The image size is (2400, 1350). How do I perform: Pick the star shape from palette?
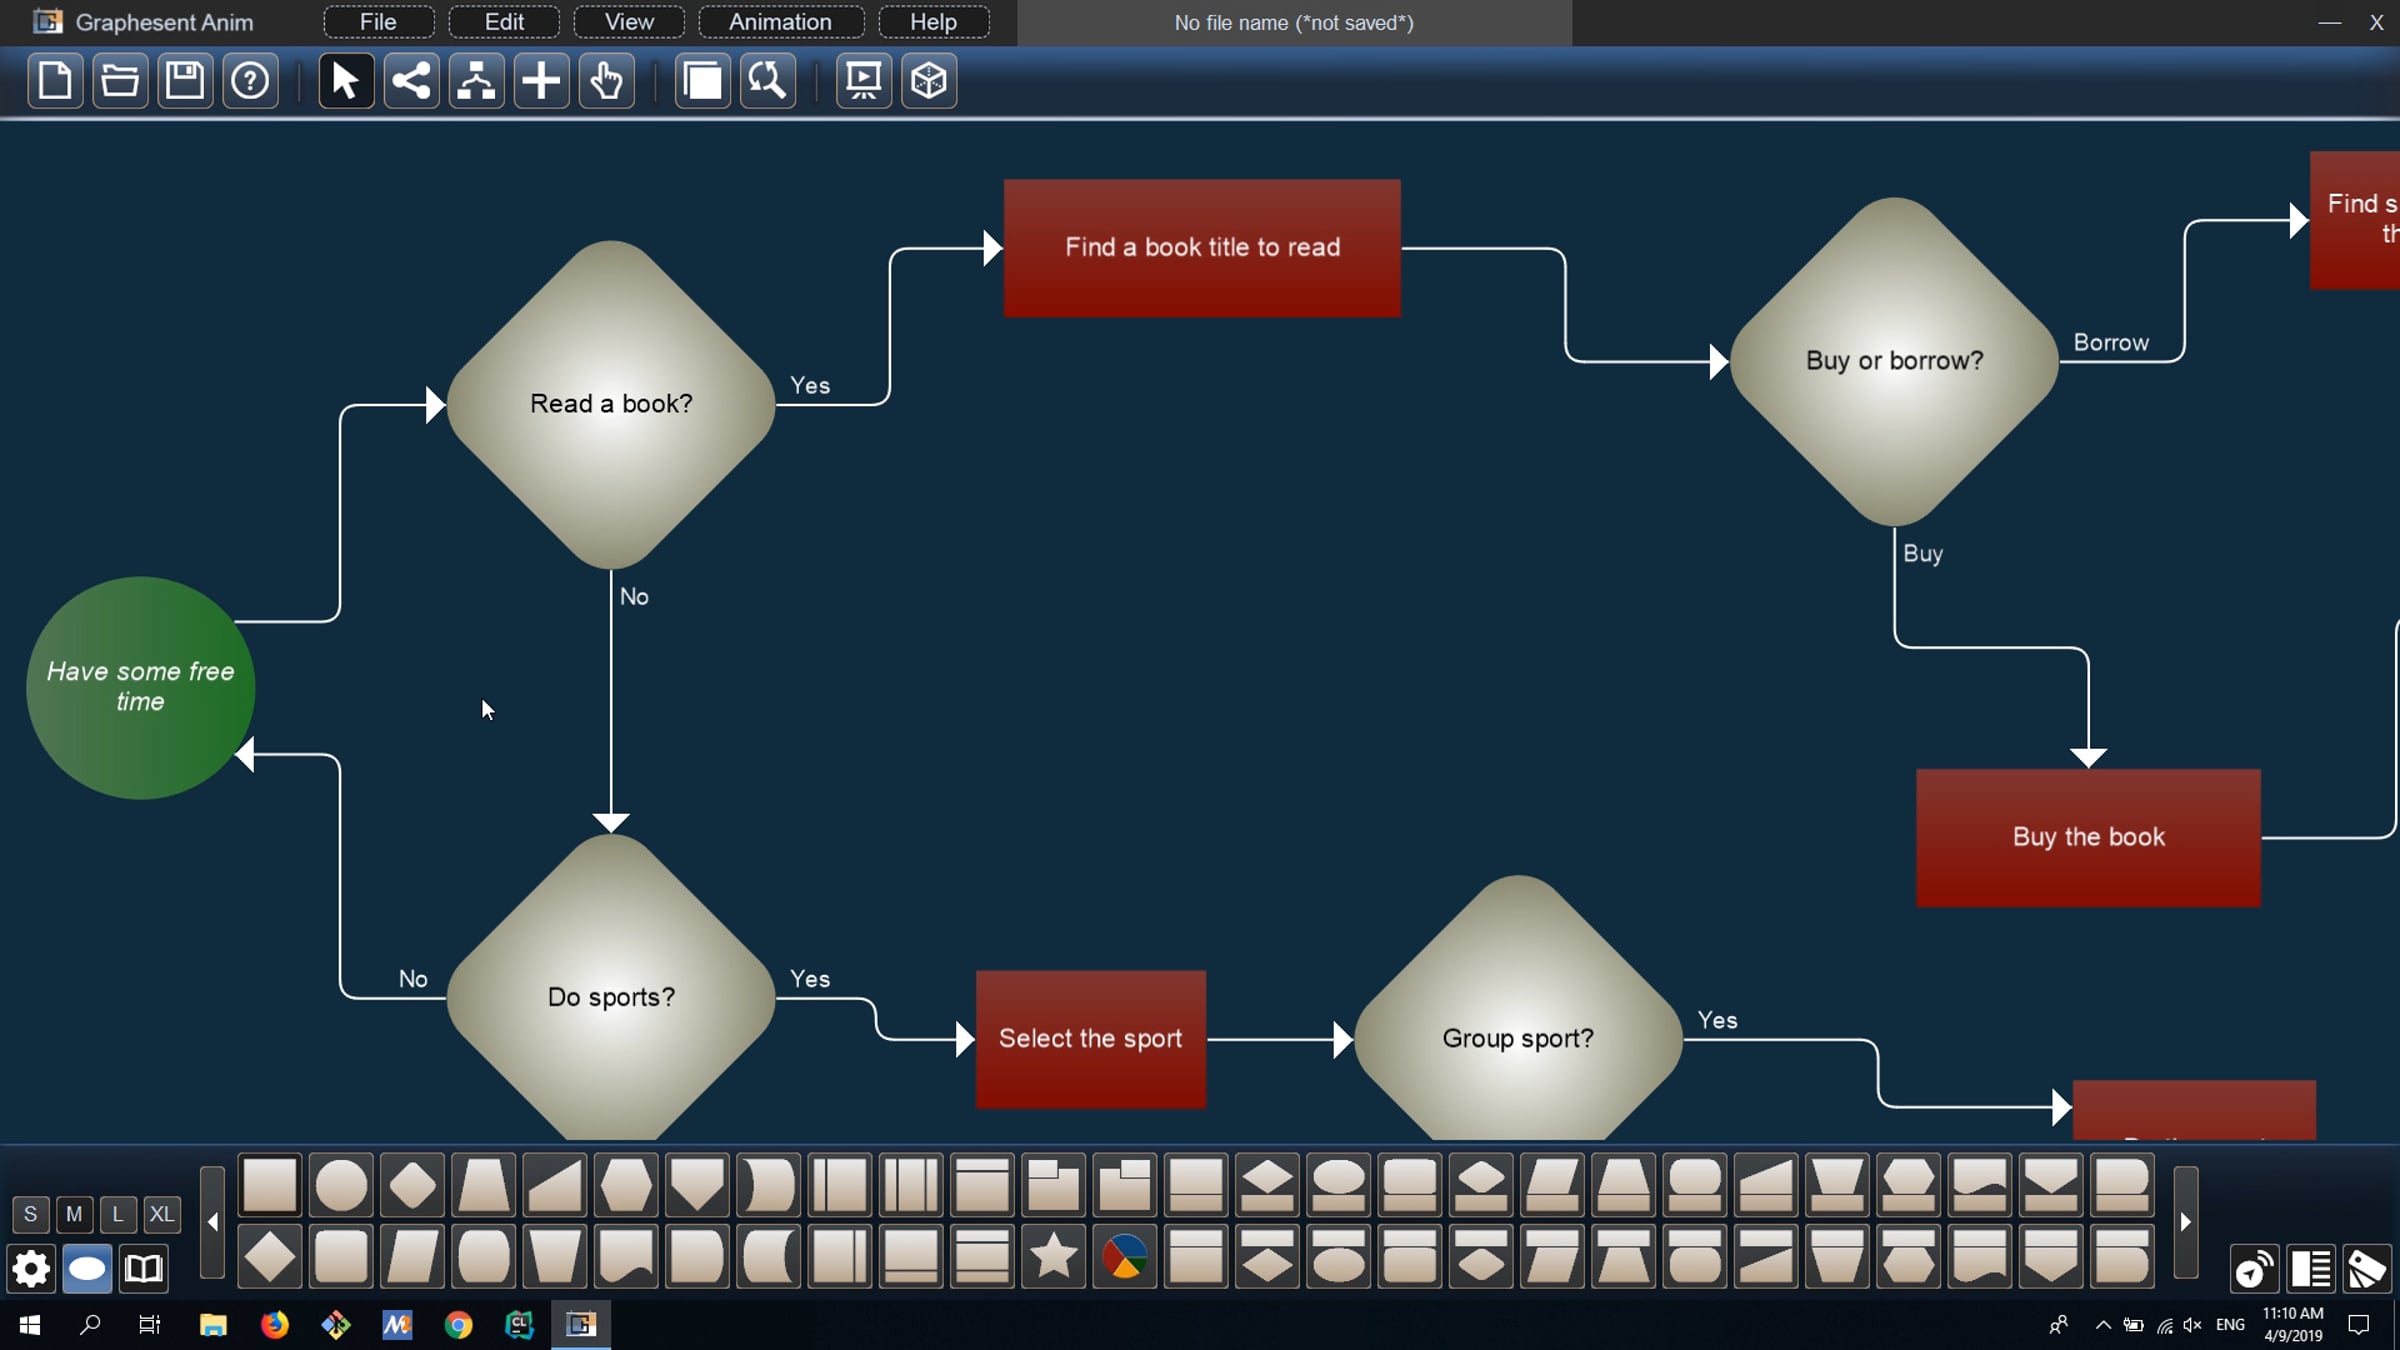1053,1256
